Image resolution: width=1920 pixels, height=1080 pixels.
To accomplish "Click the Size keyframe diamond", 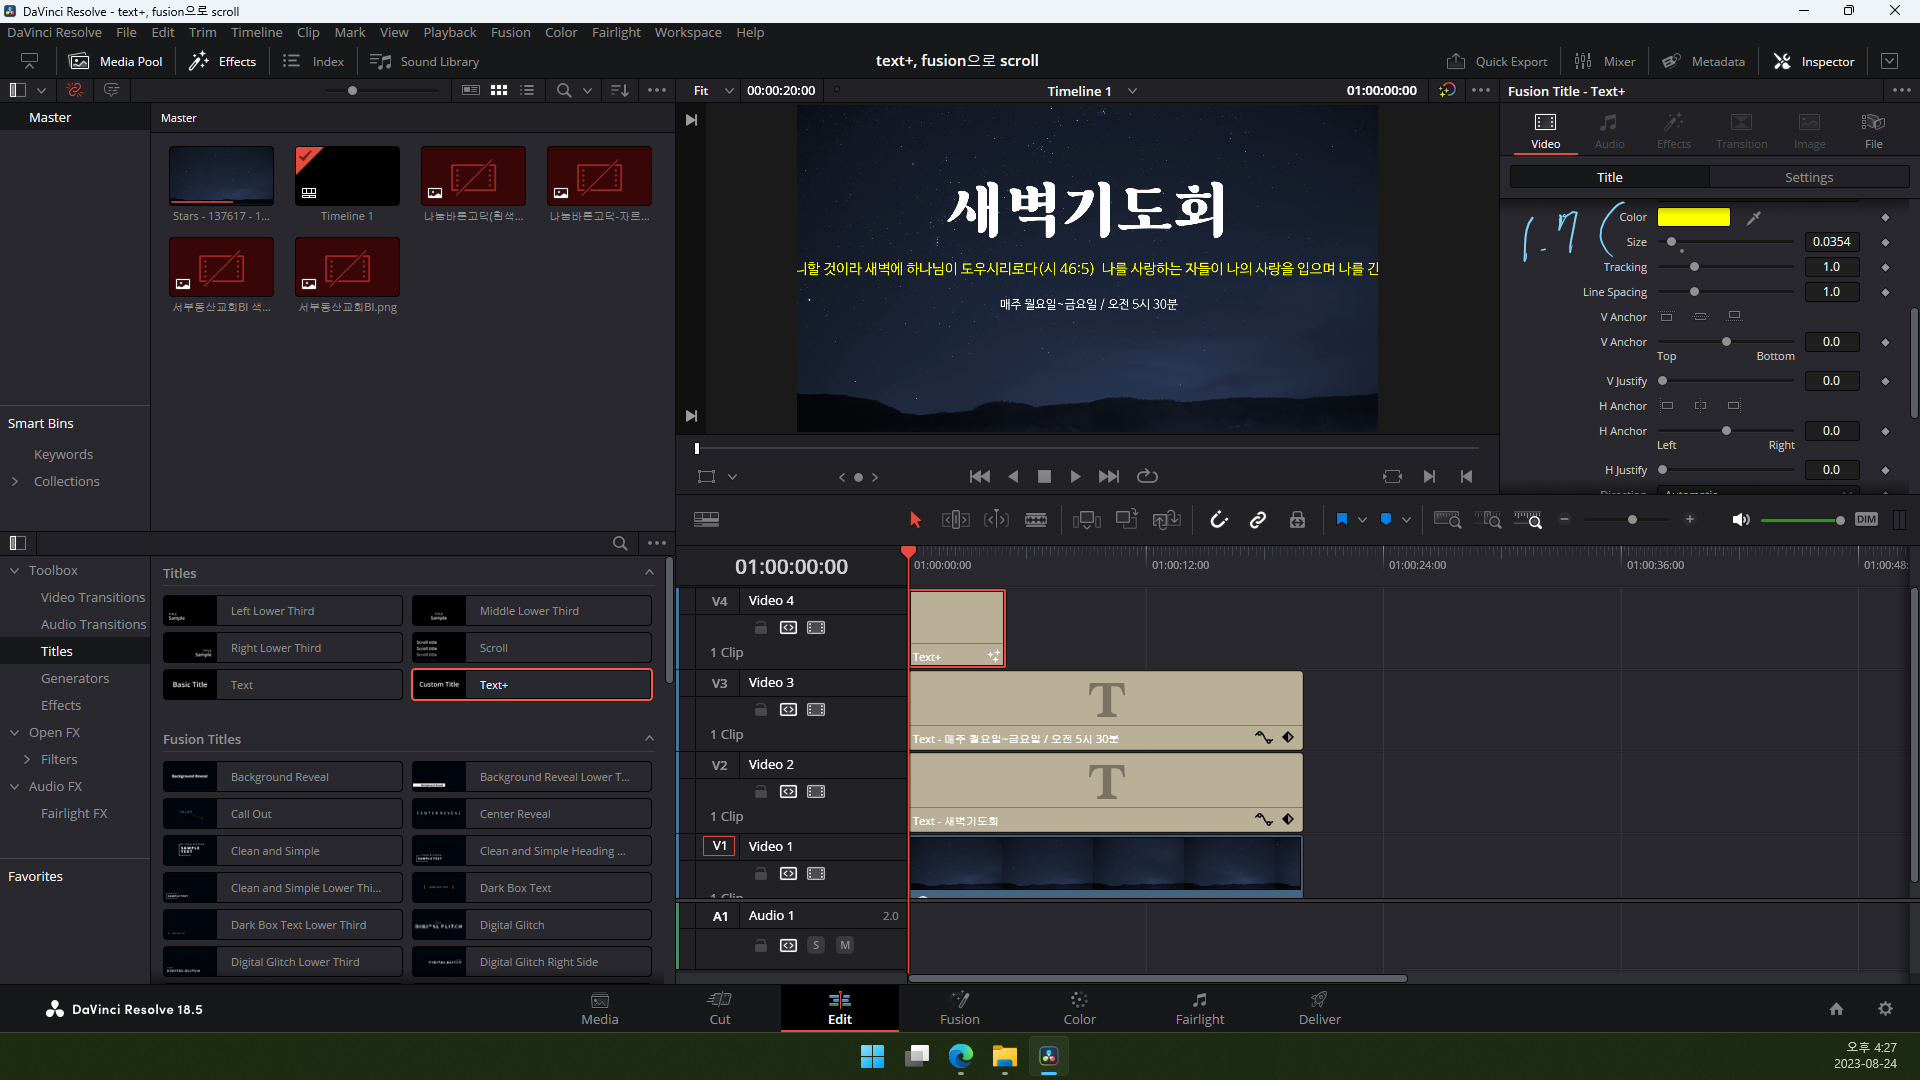I will pyautogui.click(x=1885, y=242).
